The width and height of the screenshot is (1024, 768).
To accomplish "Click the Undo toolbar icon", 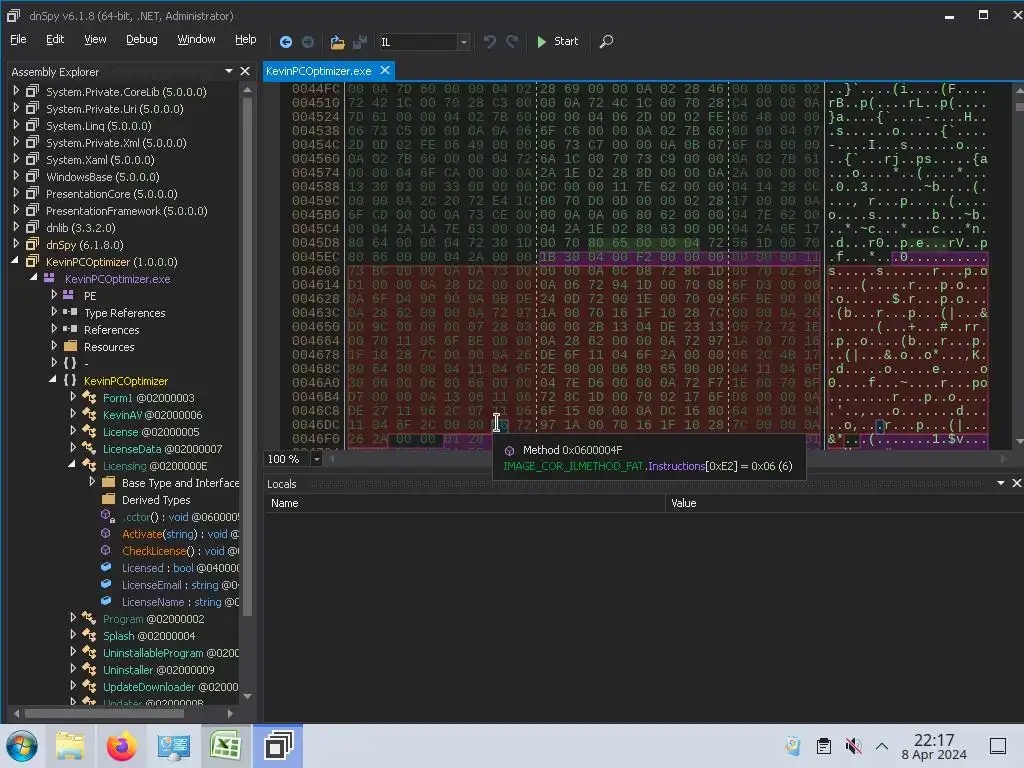I will 489,42.
